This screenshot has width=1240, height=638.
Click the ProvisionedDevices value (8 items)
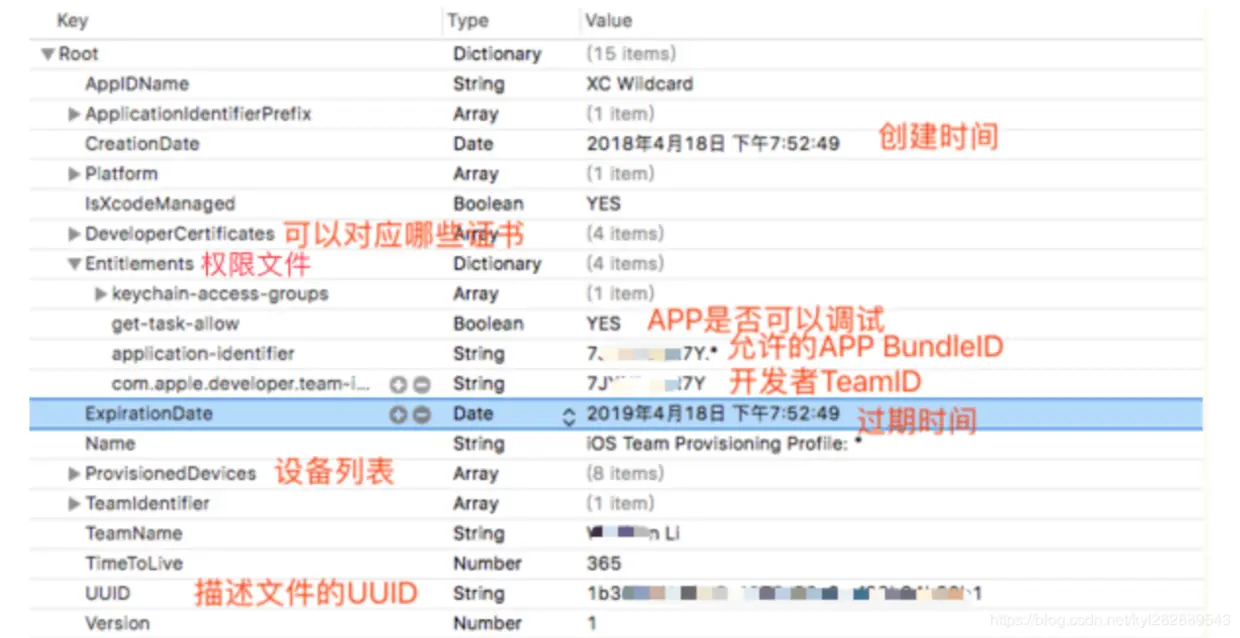pyautogui.click(x=624, y=474)
